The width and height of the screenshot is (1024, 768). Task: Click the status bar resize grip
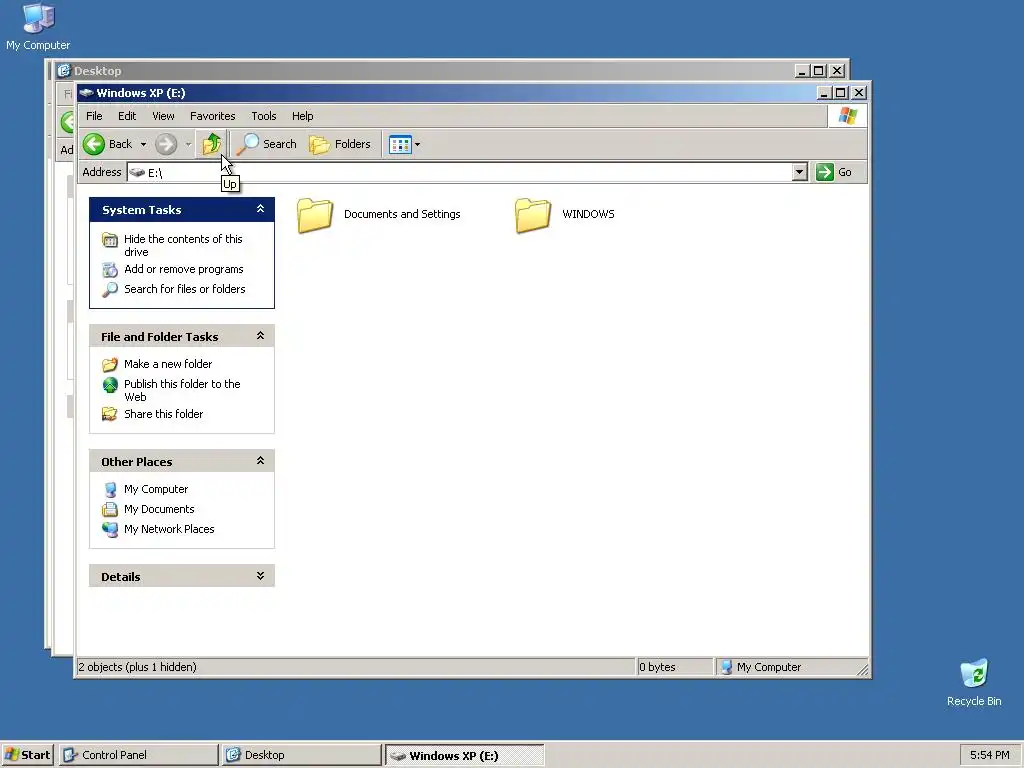click(863, 669)
